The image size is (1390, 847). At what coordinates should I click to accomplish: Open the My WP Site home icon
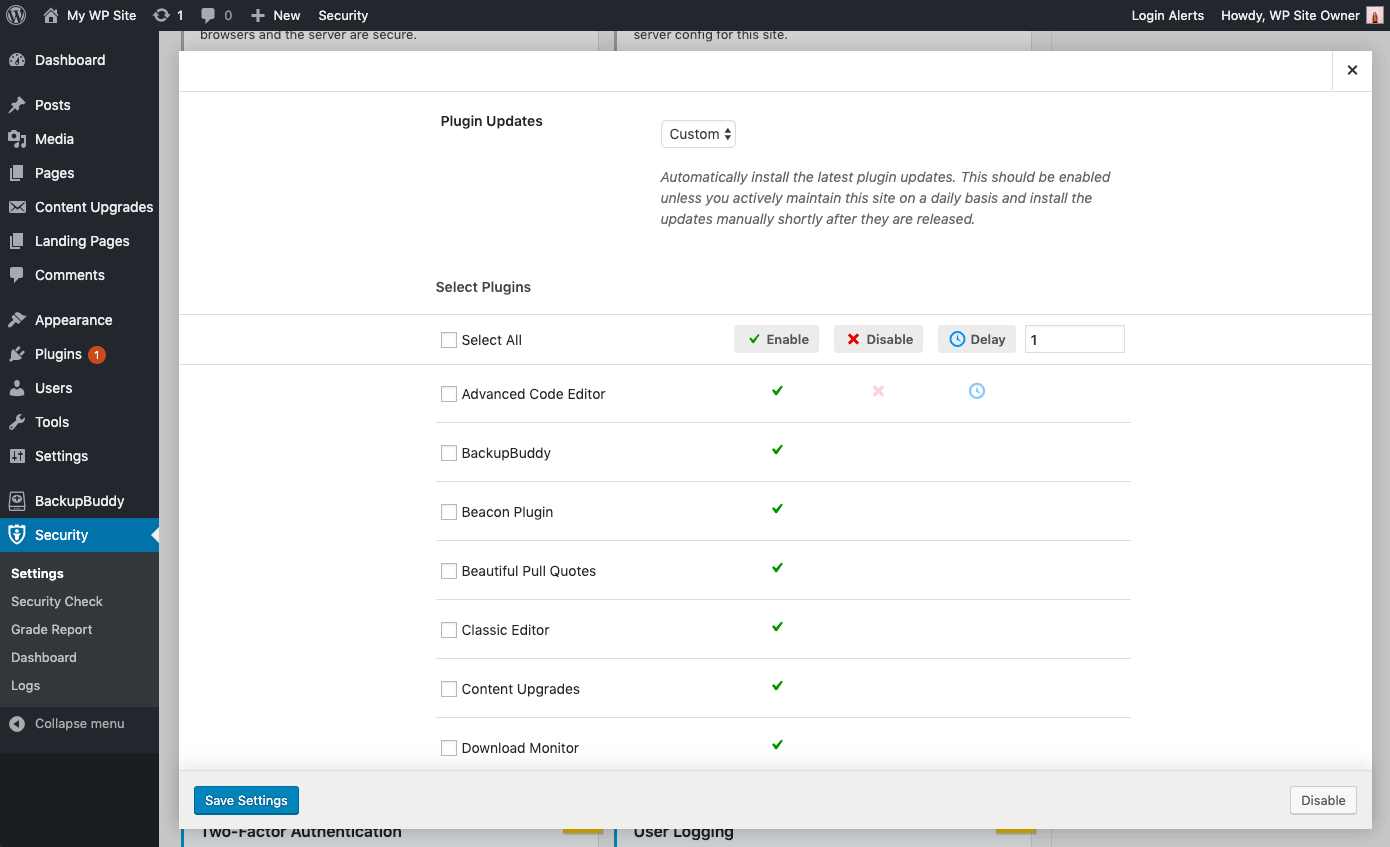click(x=51, y=15)
